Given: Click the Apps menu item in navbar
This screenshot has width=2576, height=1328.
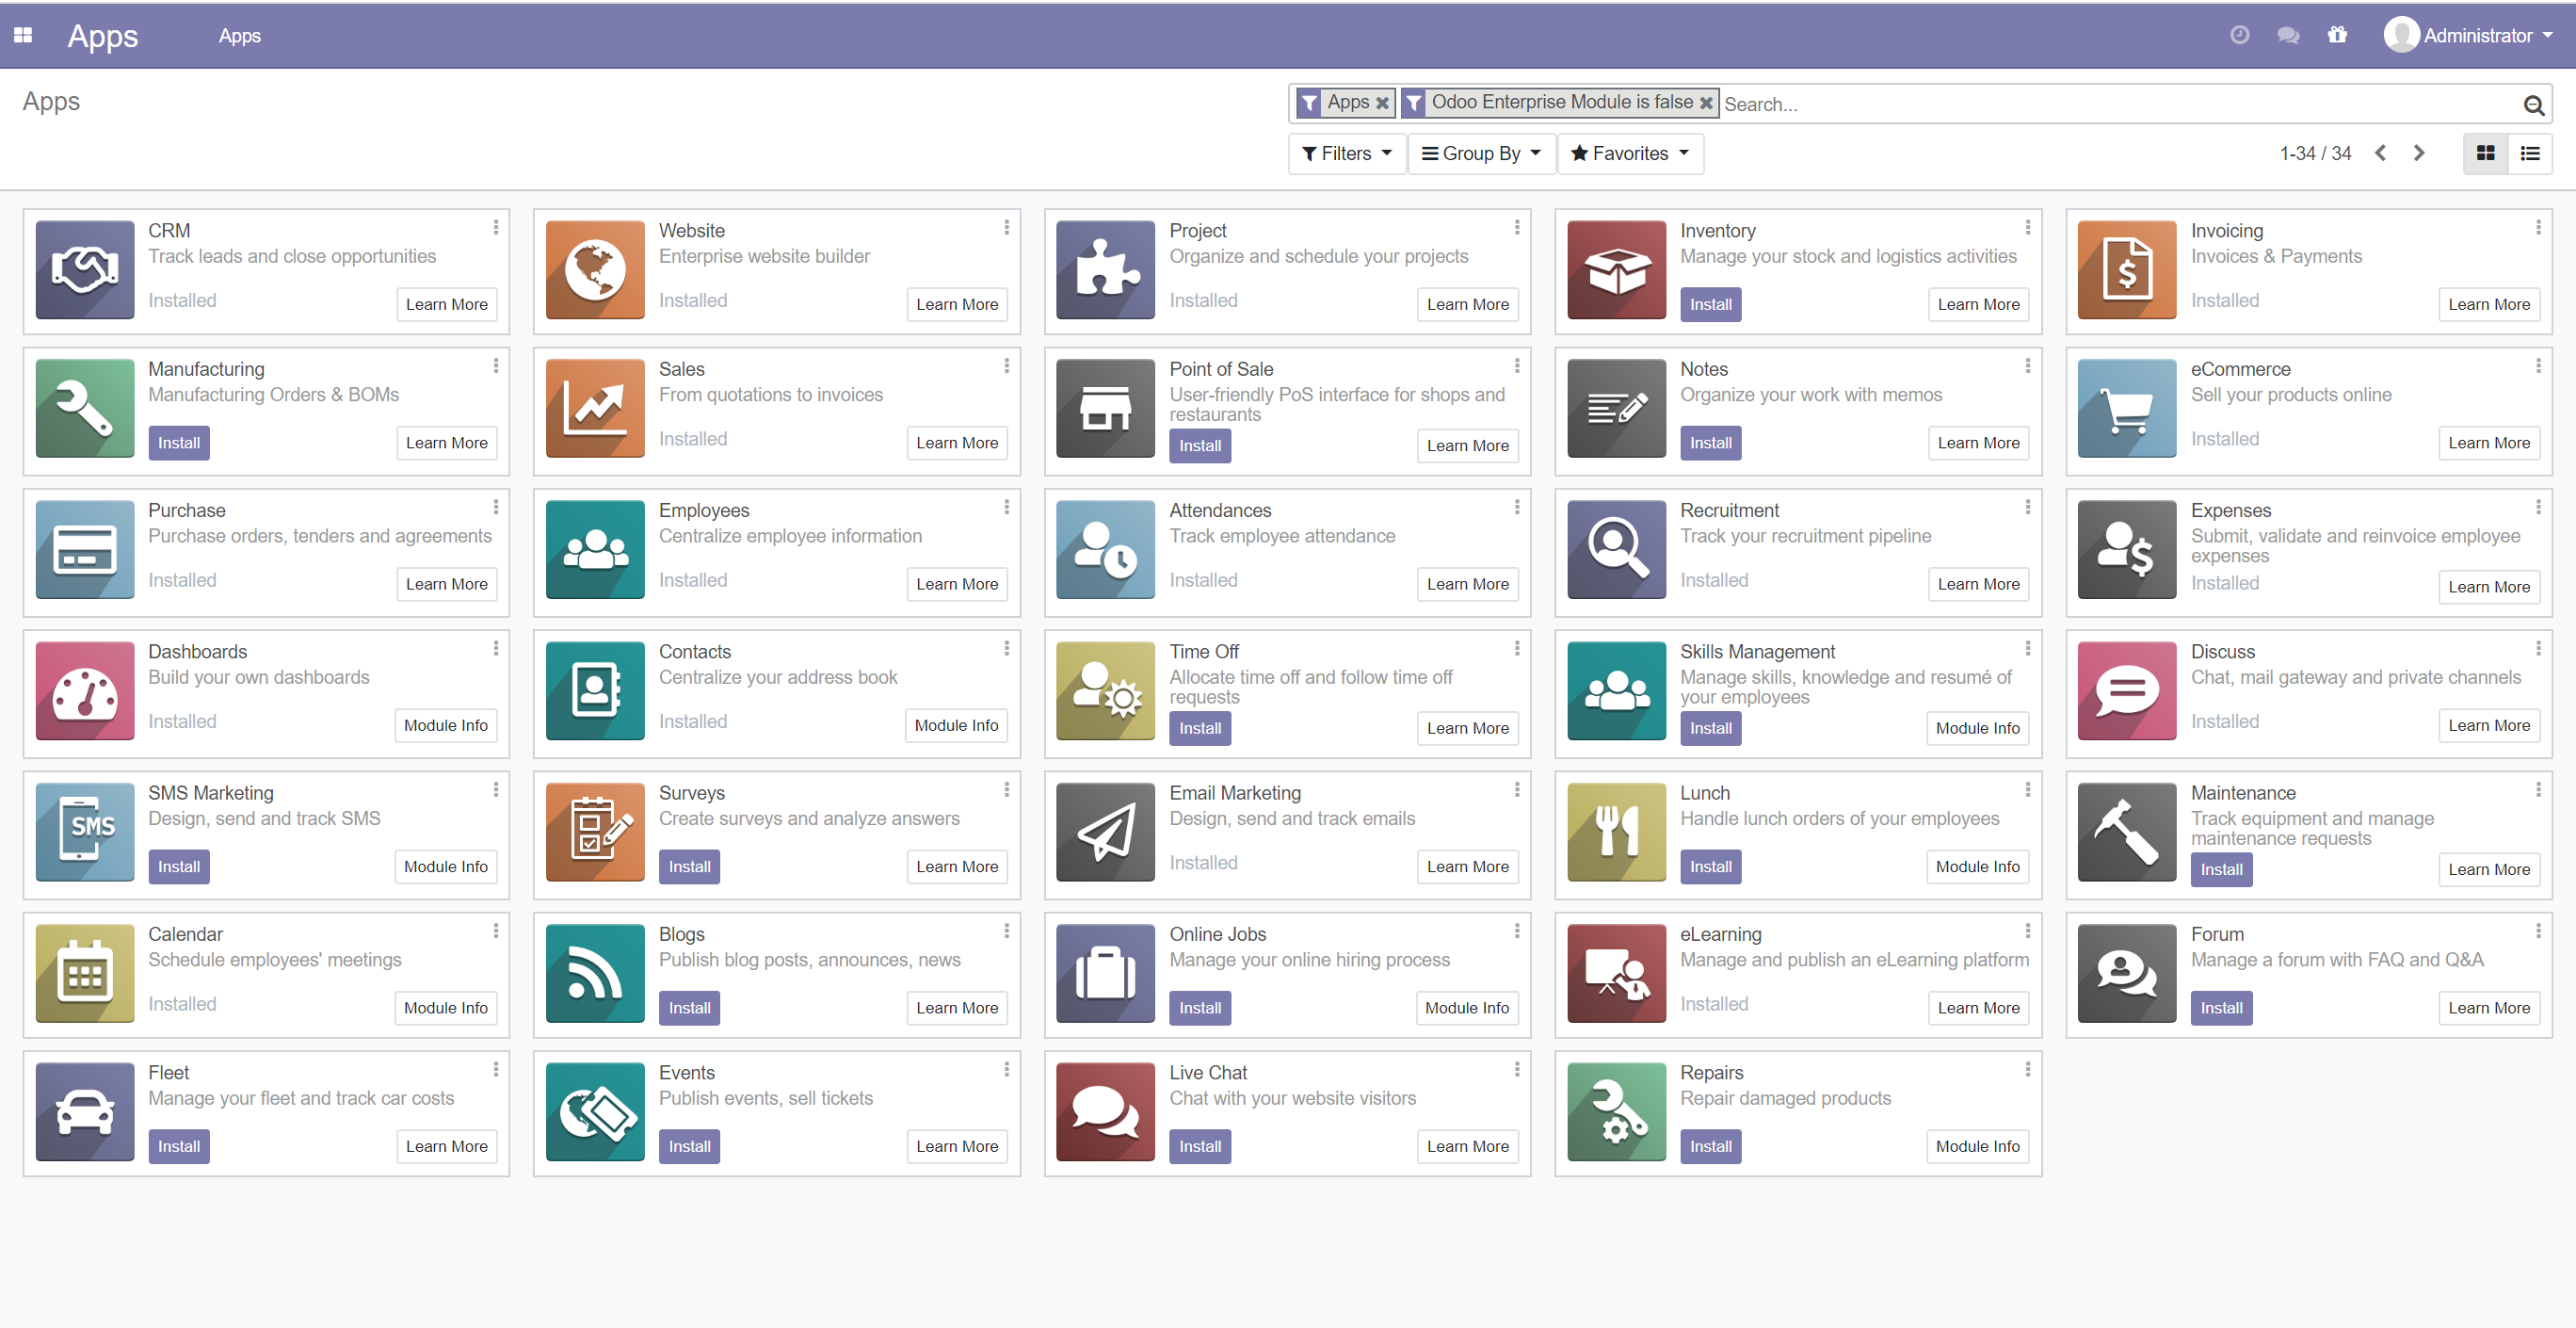Looking at the screenshot, I should coord(240,35).
